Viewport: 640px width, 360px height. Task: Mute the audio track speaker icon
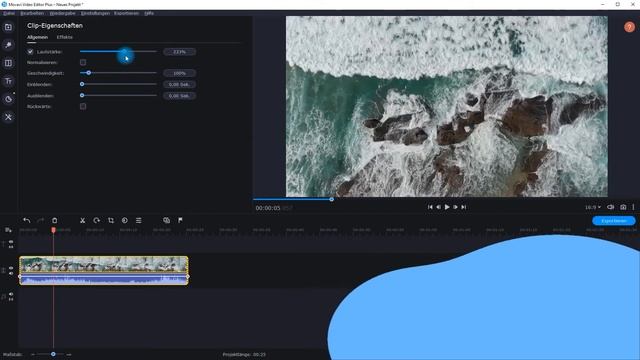click(x=11, y=294)
